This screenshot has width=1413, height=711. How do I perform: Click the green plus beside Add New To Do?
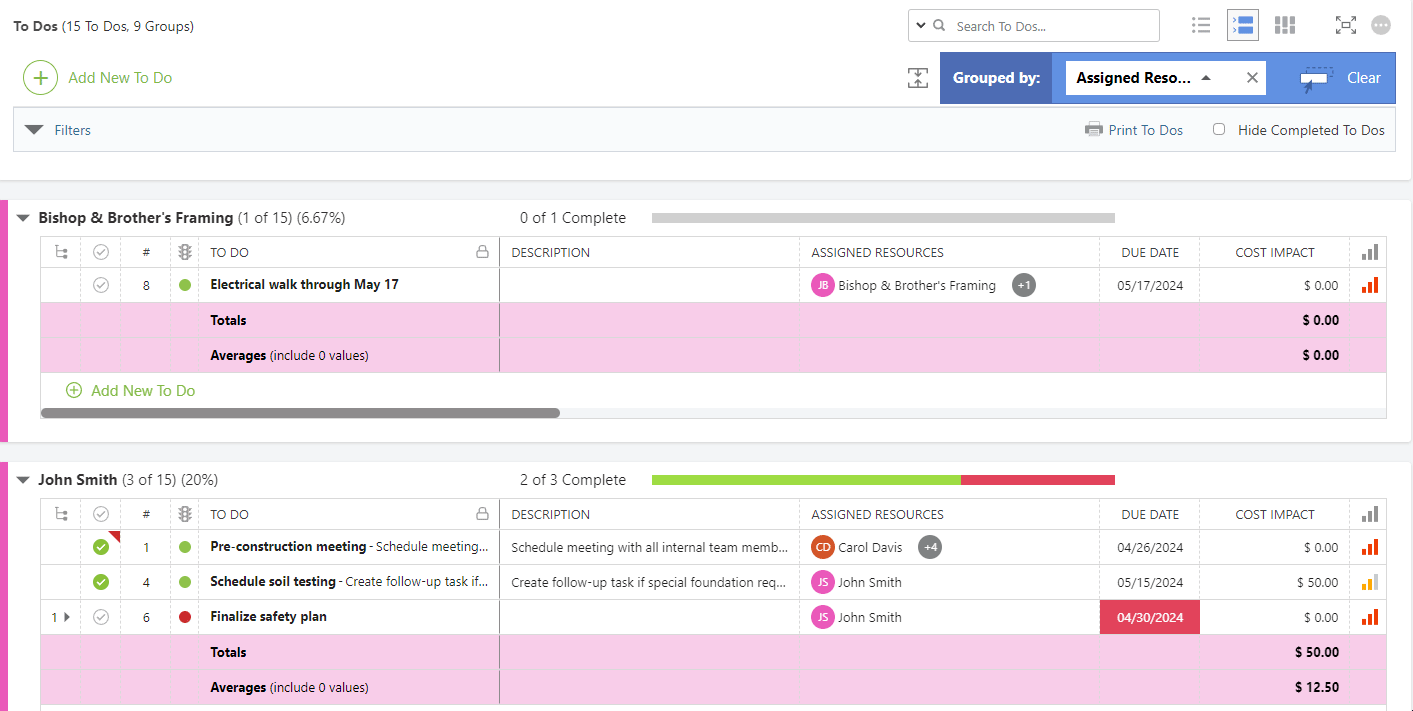pos(40,77)
